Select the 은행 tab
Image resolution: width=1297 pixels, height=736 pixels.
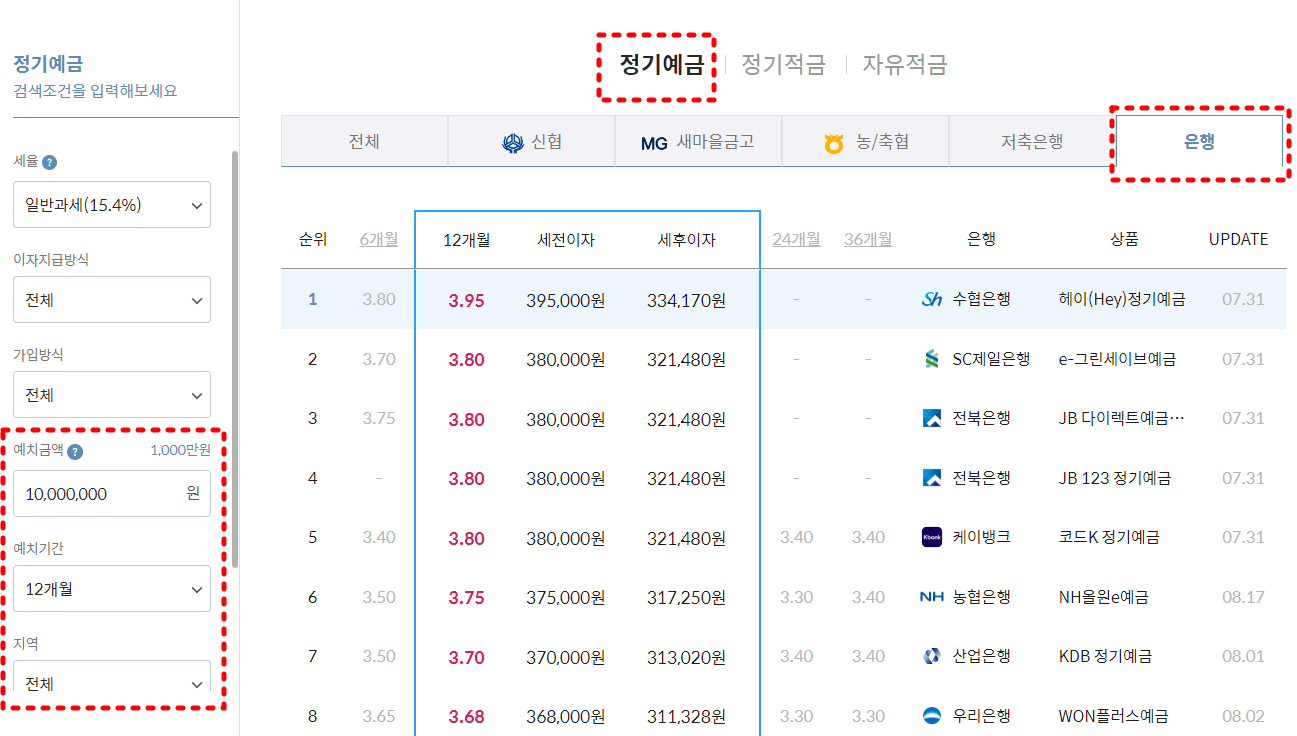1199,141
